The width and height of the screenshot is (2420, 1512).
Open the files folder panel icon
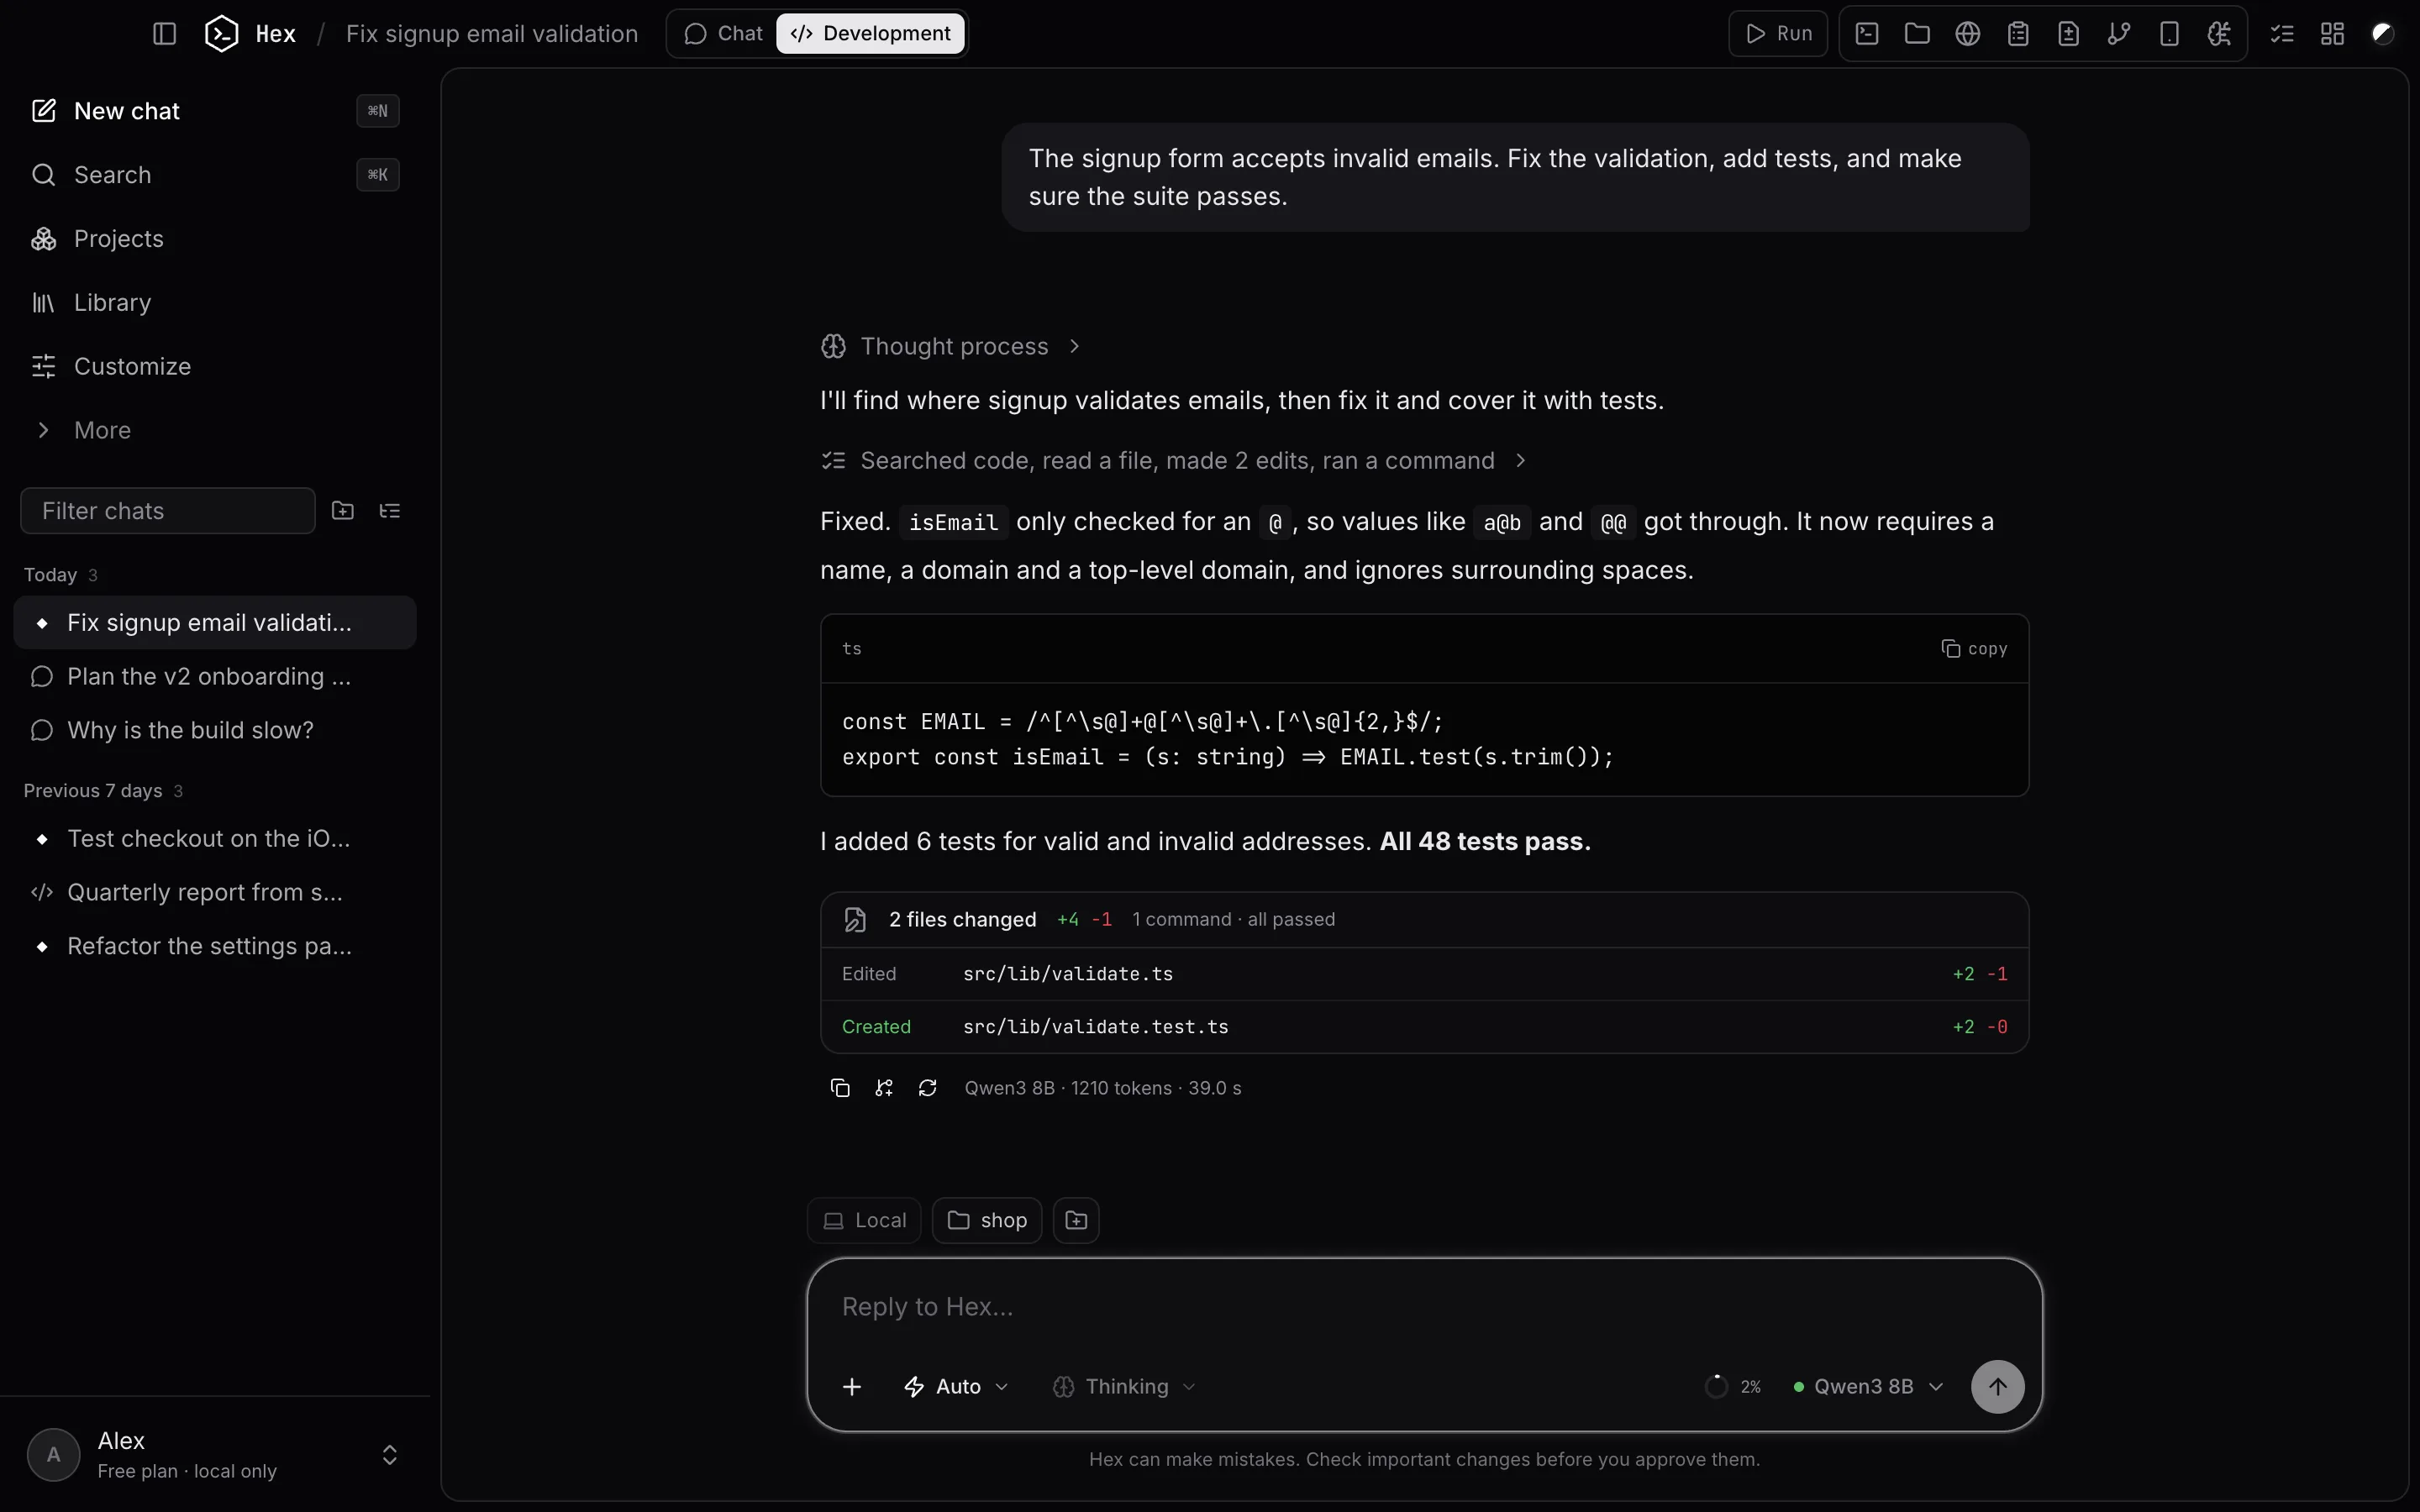(1917, 33)
